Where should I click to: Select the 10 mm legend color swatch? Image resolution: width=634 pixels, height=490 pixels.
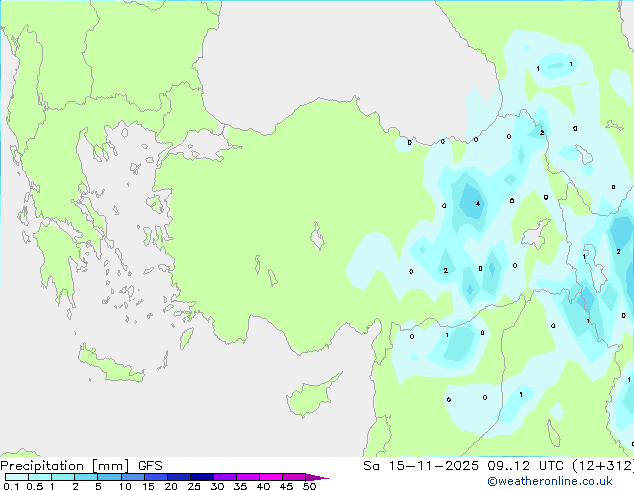tap(132, 477)
